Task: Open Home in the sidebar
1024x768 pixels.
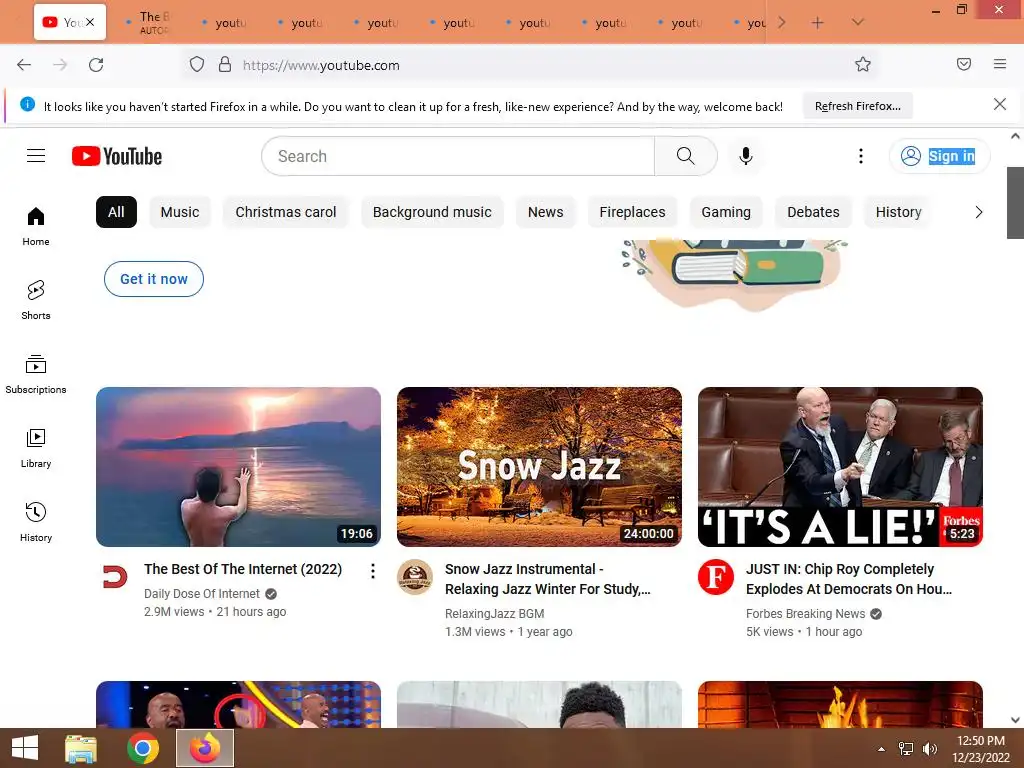Action: click(x=36, y=226)
